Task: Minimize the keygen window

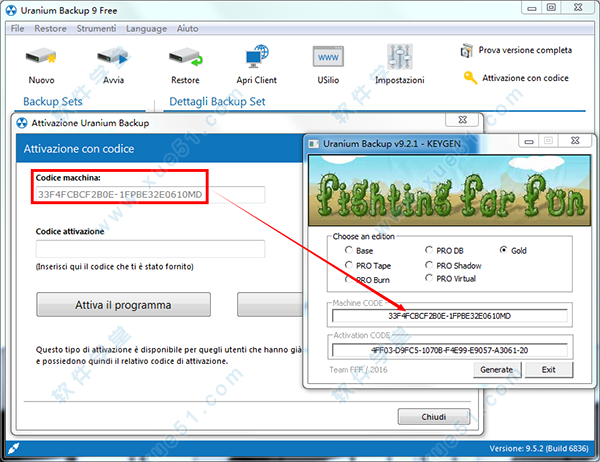Action: pyautogui.click(x=529, y=141)
